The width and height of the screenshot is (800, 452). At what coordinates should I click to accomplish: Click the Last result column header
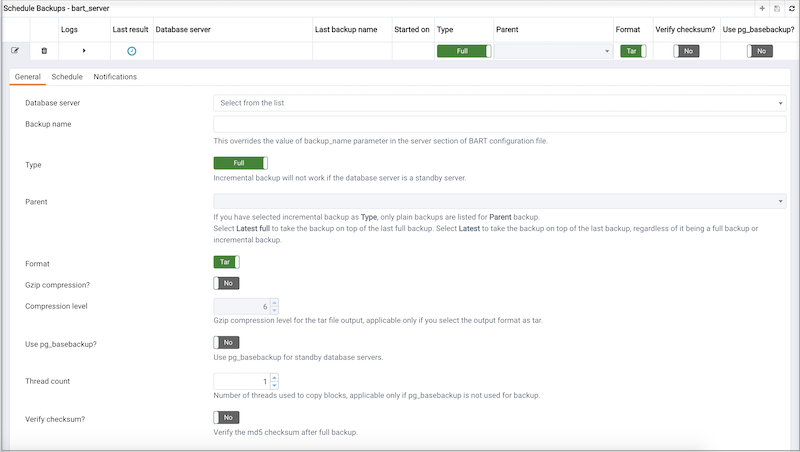(x=130, y=30)
